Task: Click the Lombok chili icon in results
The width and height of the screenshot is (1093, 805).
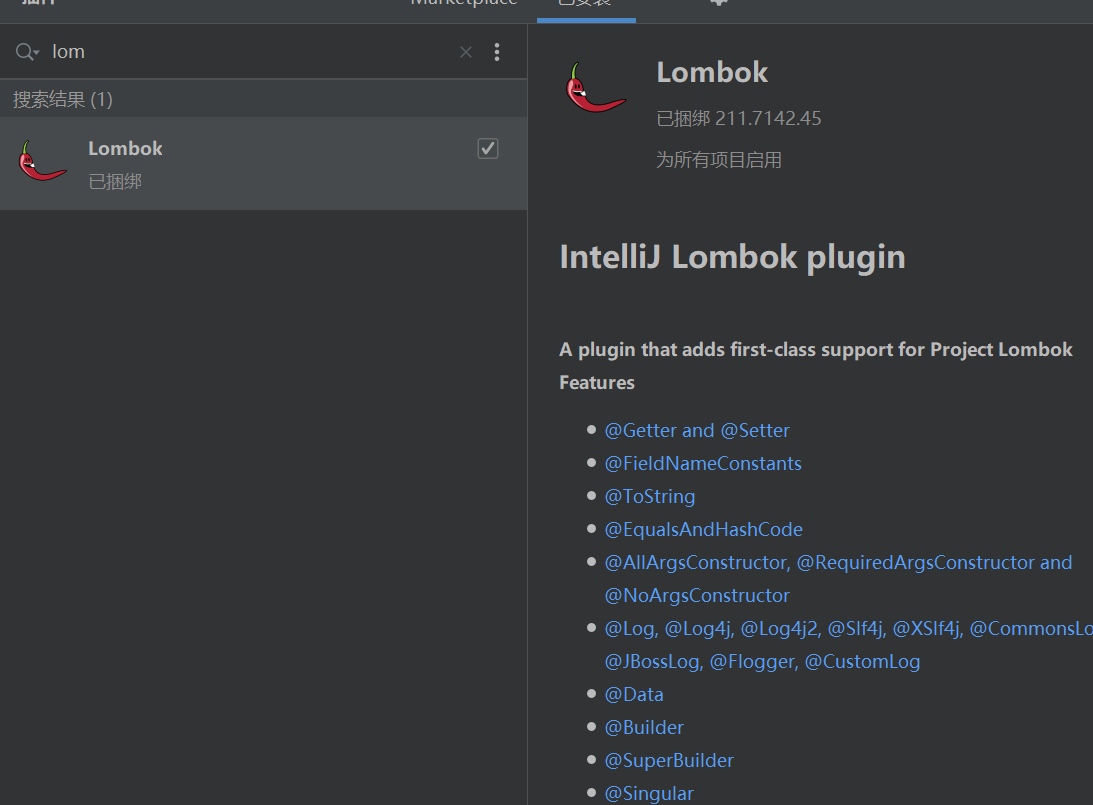Action: click(42, 161)
